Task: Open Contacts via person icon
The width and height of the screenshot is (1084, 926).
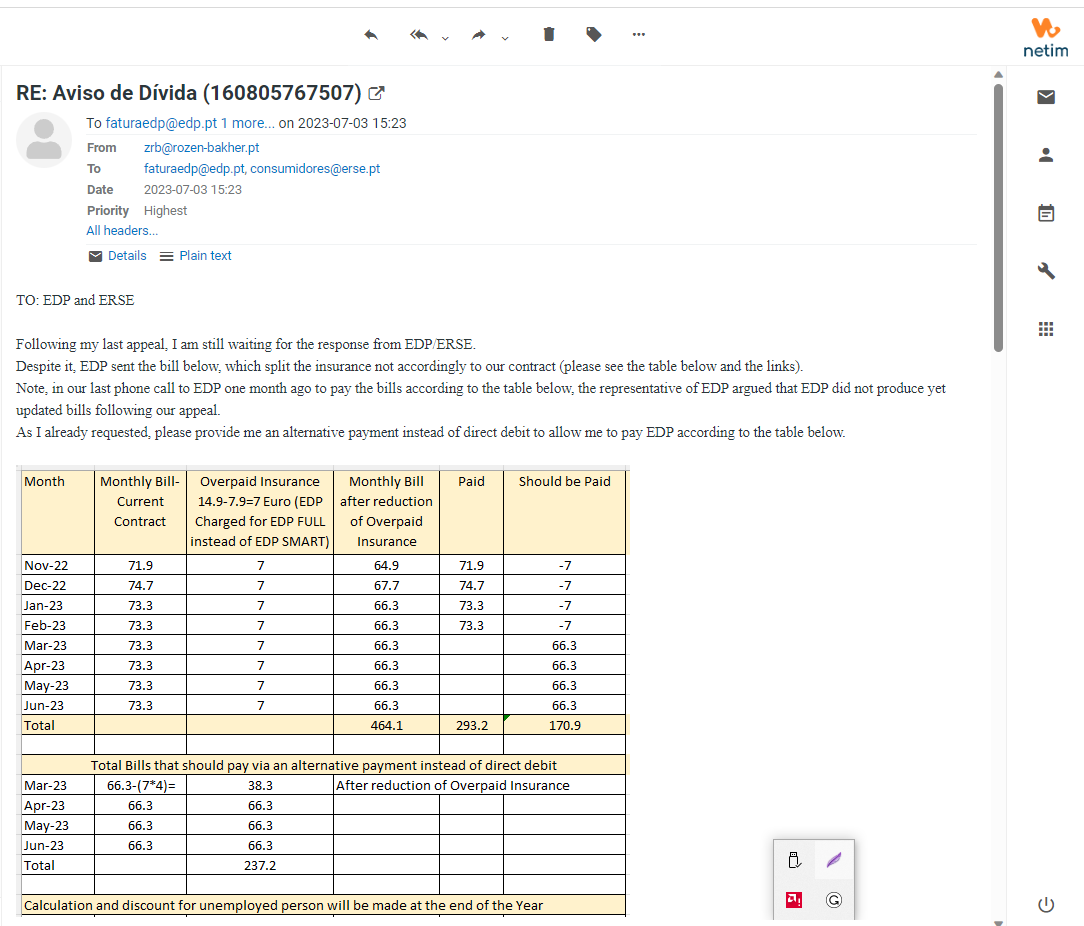Action: [x=1046, y=155]
